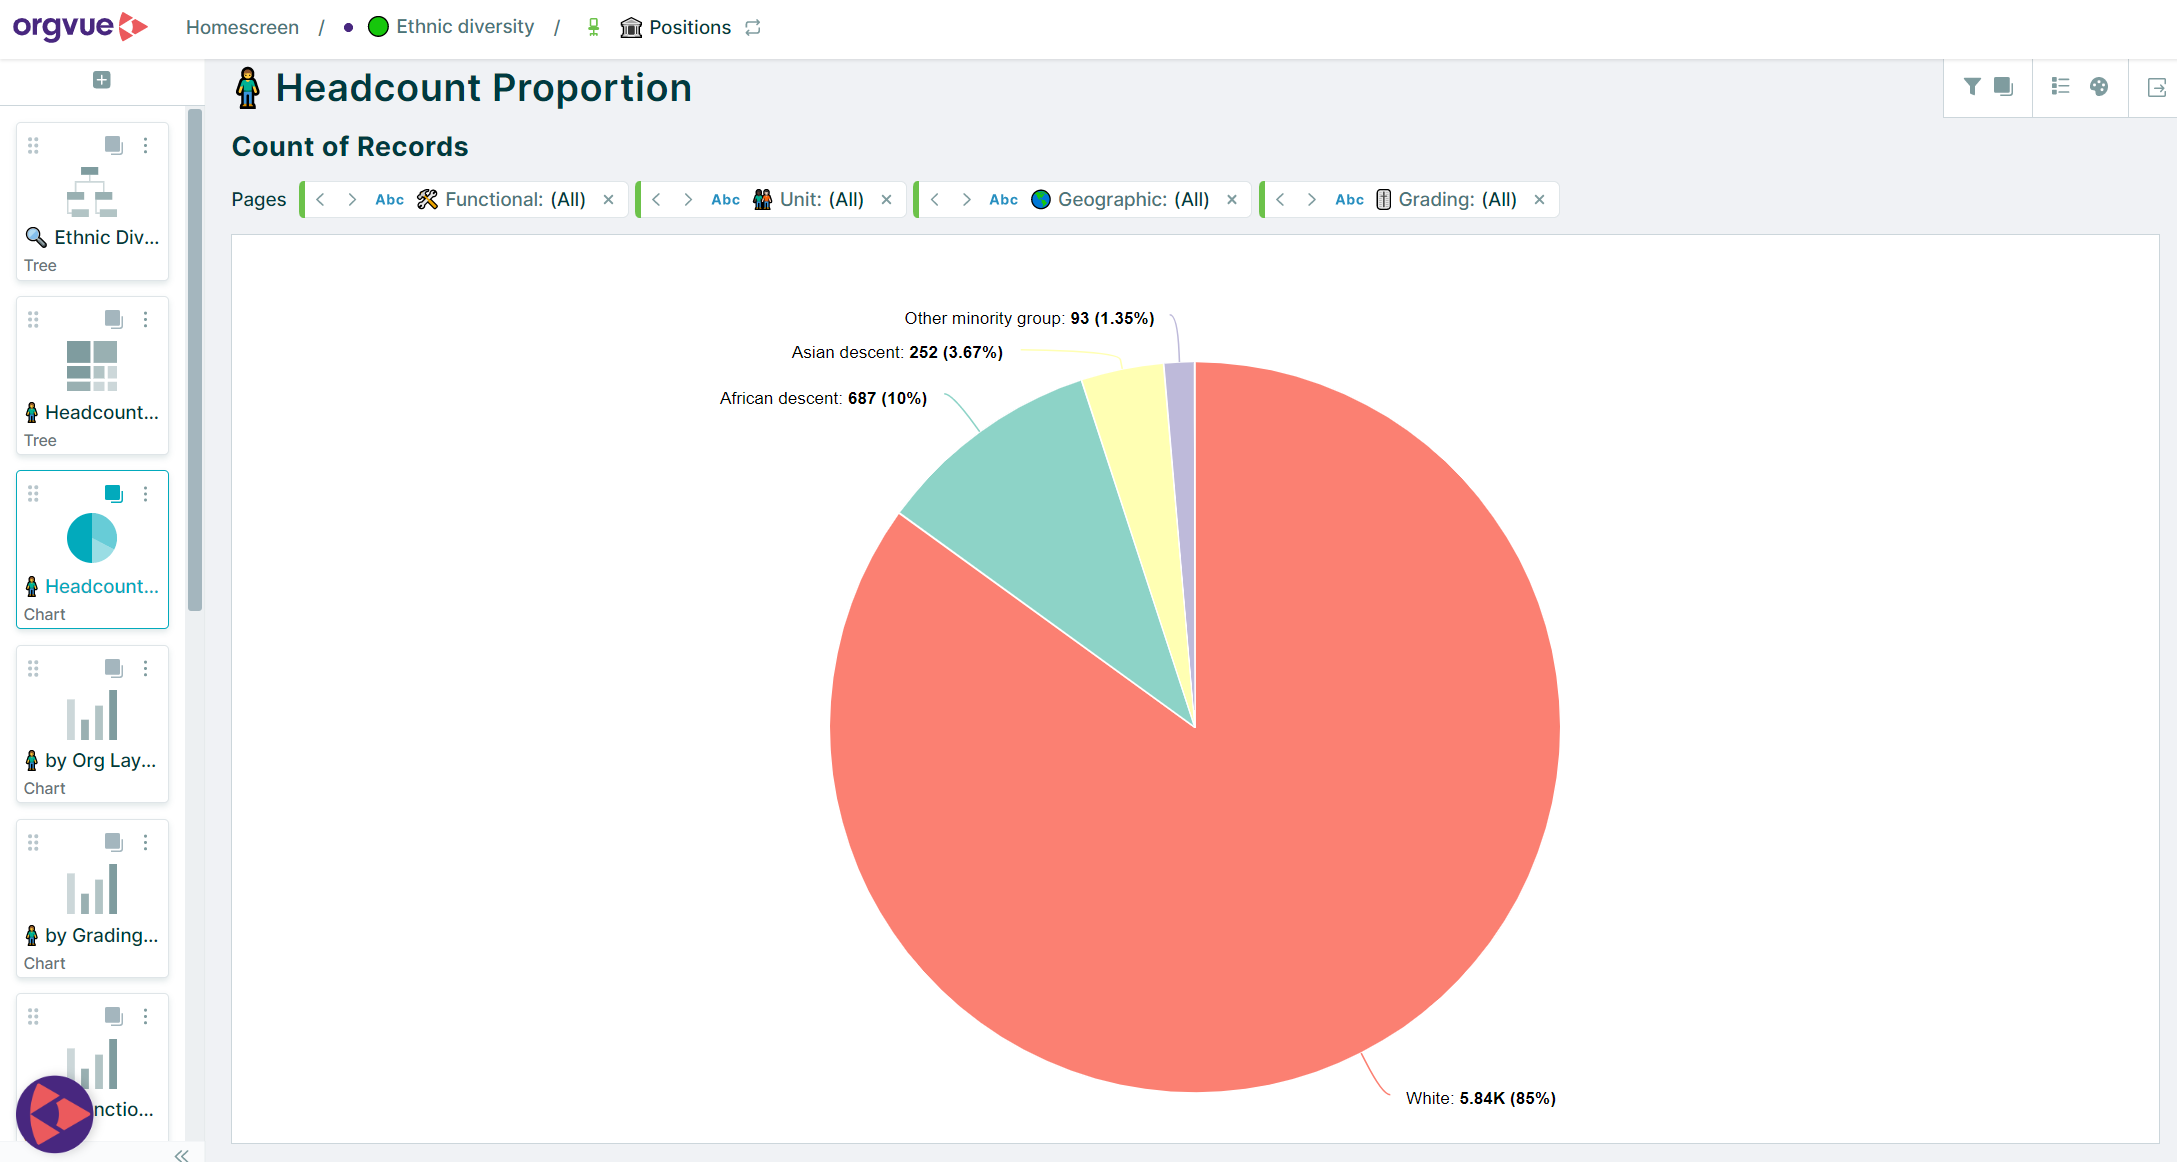Image resolution: width=2177 pixels, height=1162 pixels.
Task: Click Abc toggle on the Geographic page filter
Action: point(1003,199)
